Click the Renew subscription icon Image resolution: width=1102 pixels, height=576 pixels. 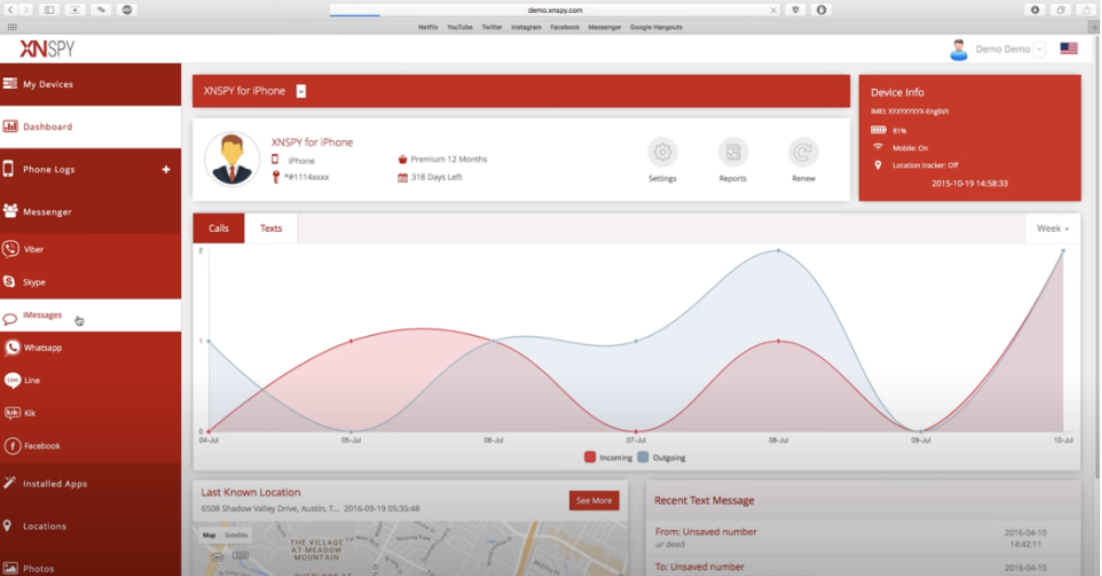click(803, 152)
